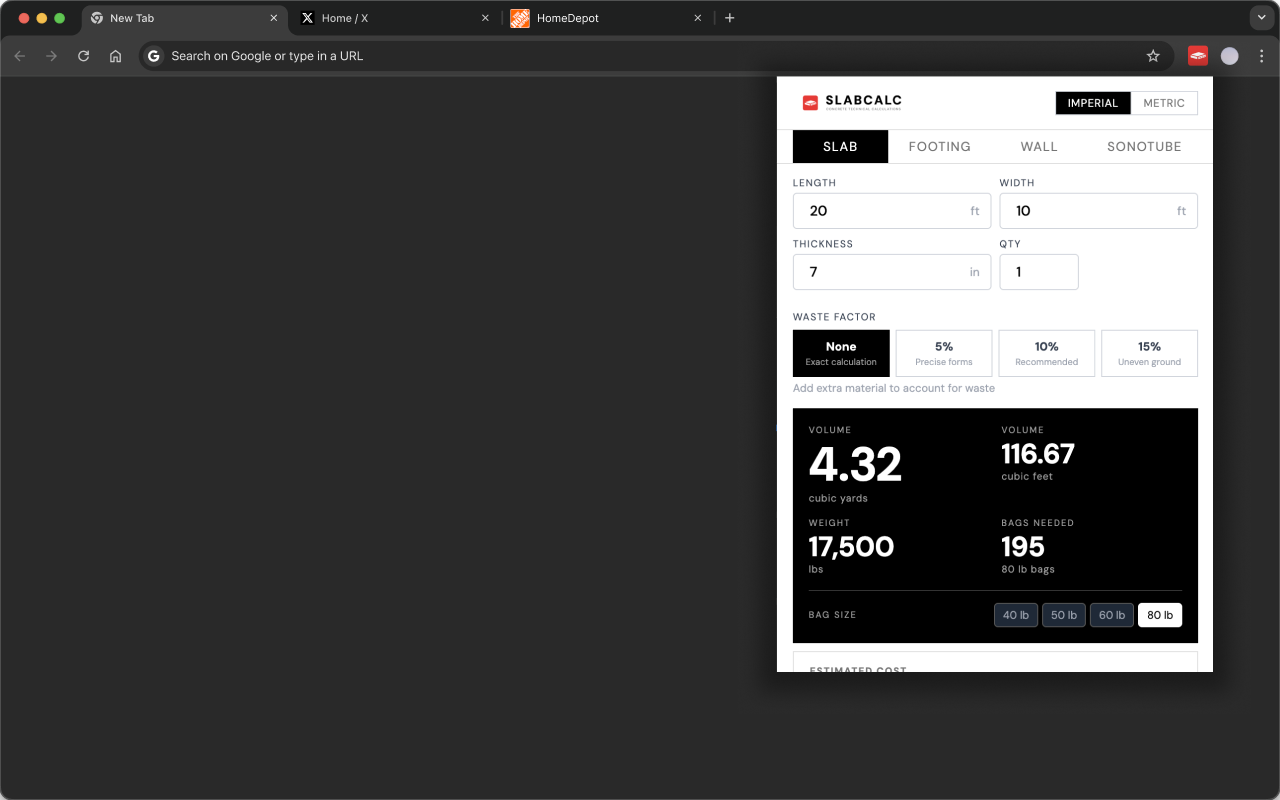Viewport: 1280px width, 800px height.
Task: Select the 10% Recommended waste factor
Action: click(x=1046, y=353)
